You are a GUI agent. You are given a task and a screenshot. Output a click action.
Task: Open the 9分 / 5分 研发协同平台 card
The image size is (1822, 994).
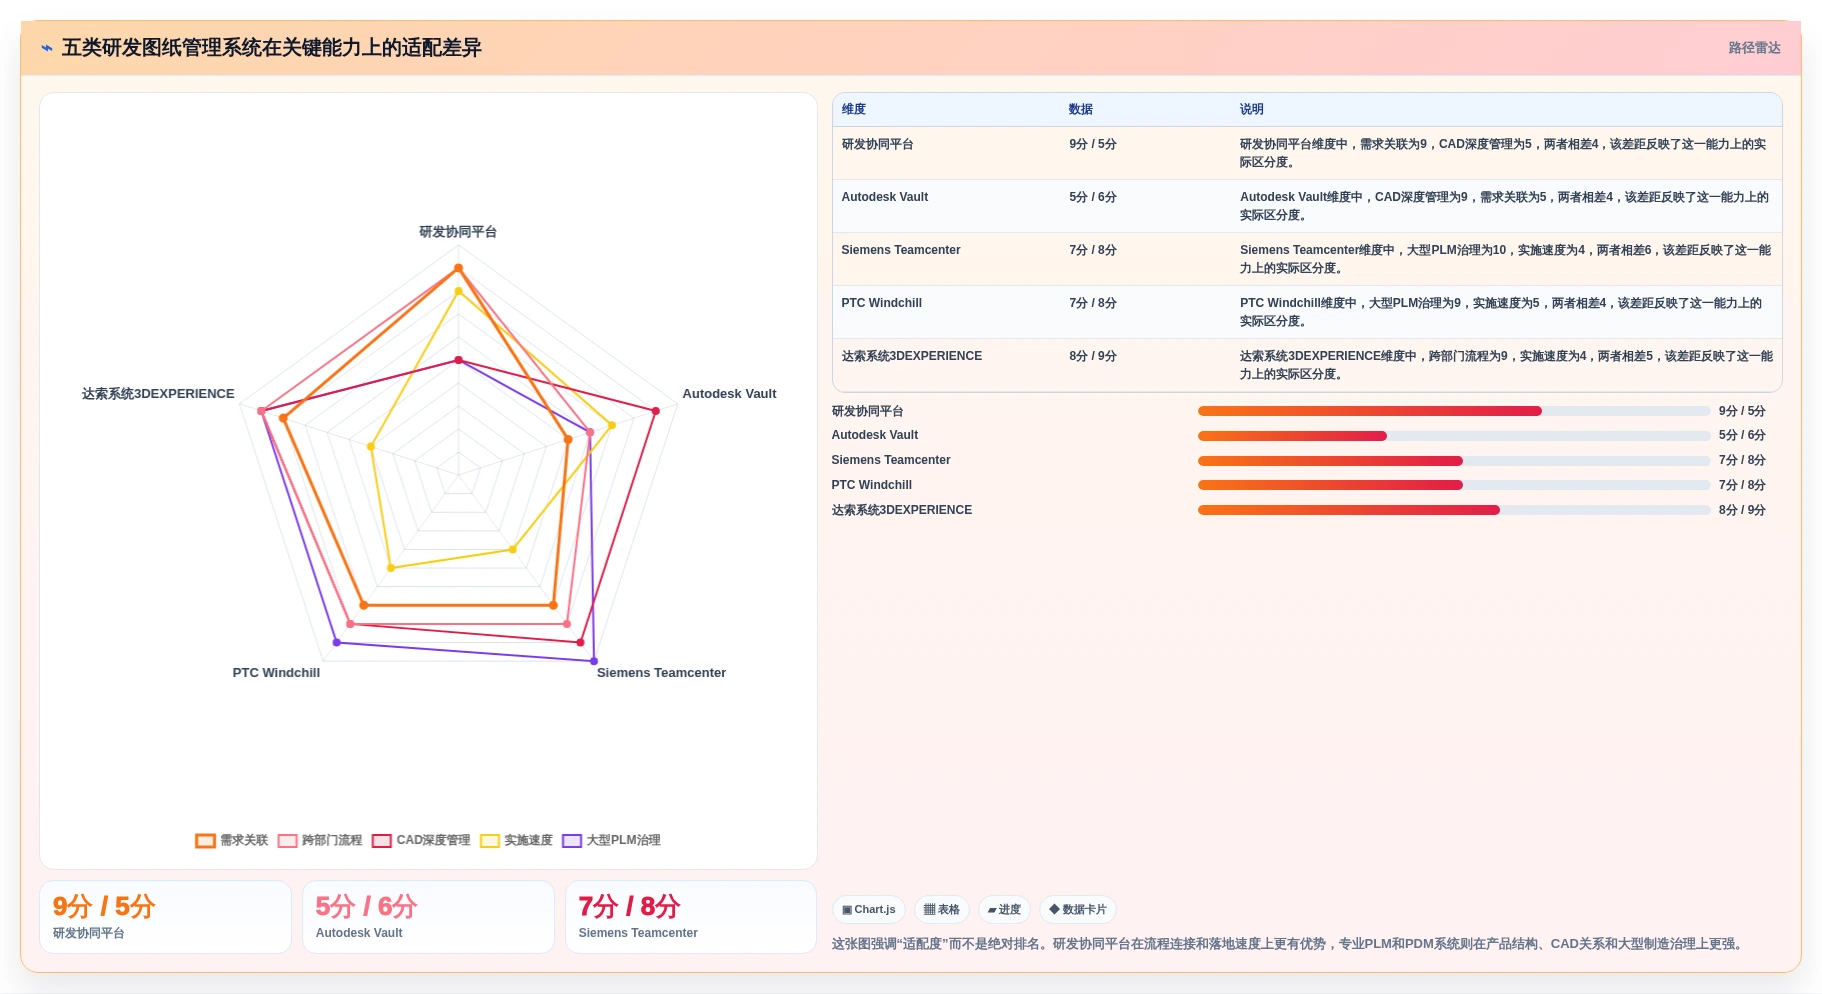(x=165, y=917)
